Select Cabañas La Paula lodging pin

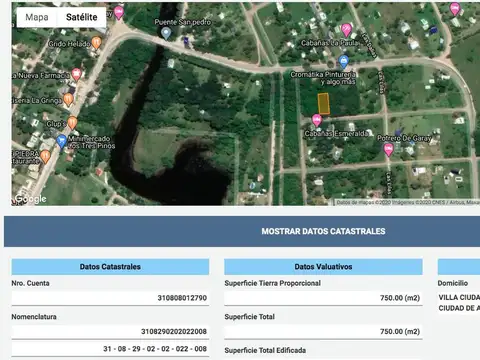pyautogui.click(x=347, y=30)
